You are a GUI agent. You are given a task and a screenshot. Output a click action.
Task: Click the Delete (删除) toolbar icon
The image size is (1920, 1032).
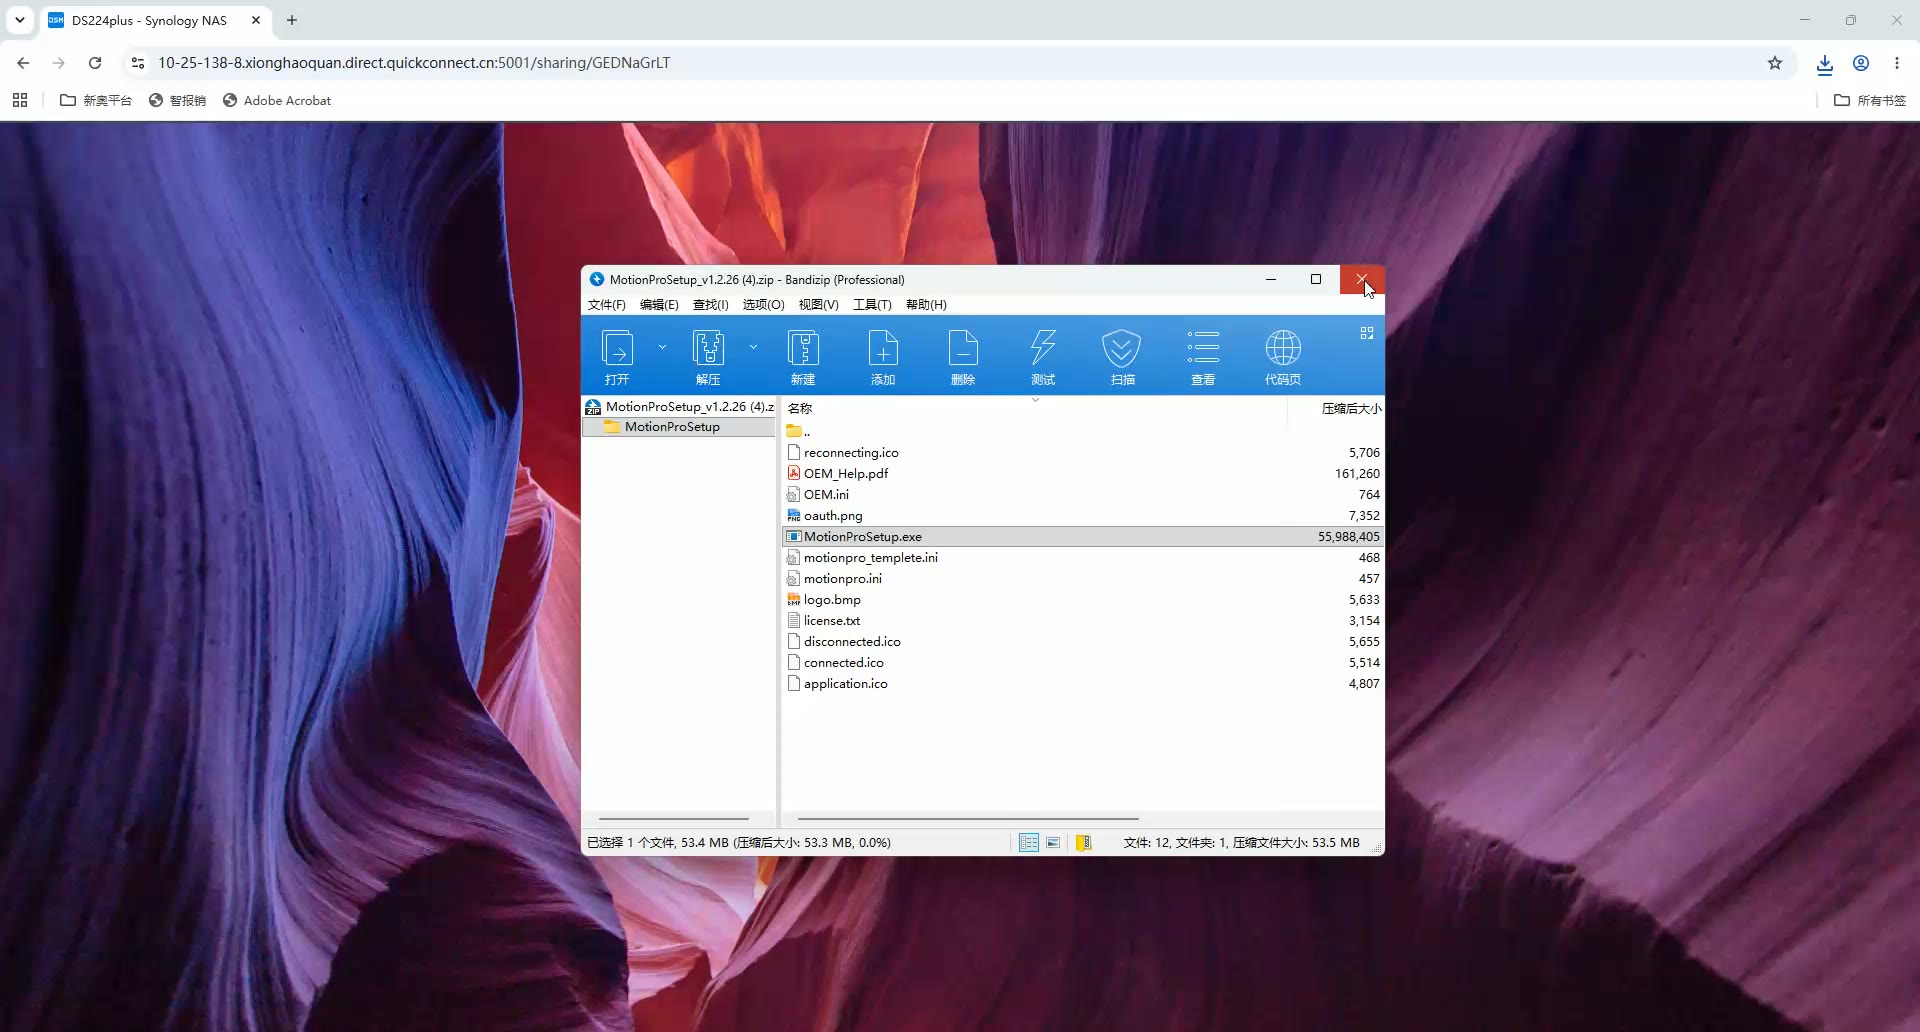[963, 357]
